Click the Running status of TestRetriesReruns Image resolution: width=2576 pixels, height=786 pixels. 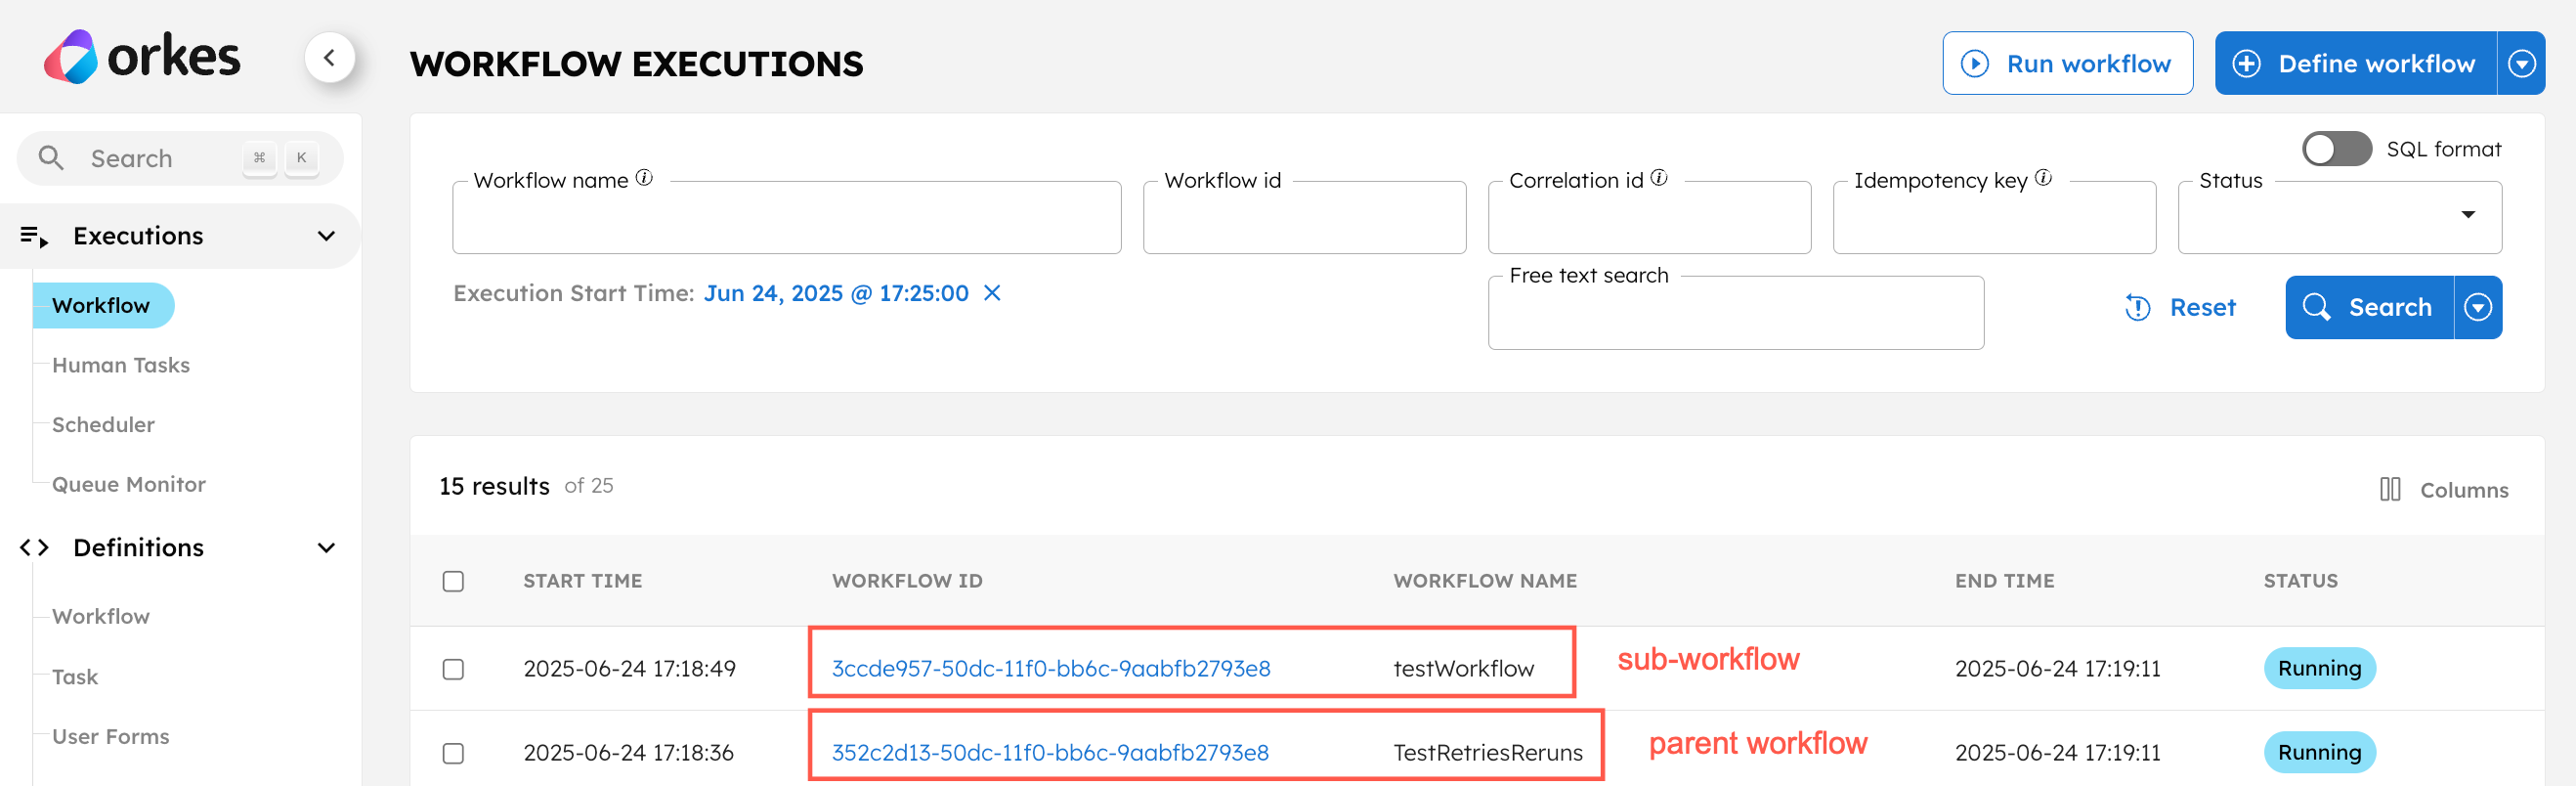pyautogui.click(x=2319, y=753)
